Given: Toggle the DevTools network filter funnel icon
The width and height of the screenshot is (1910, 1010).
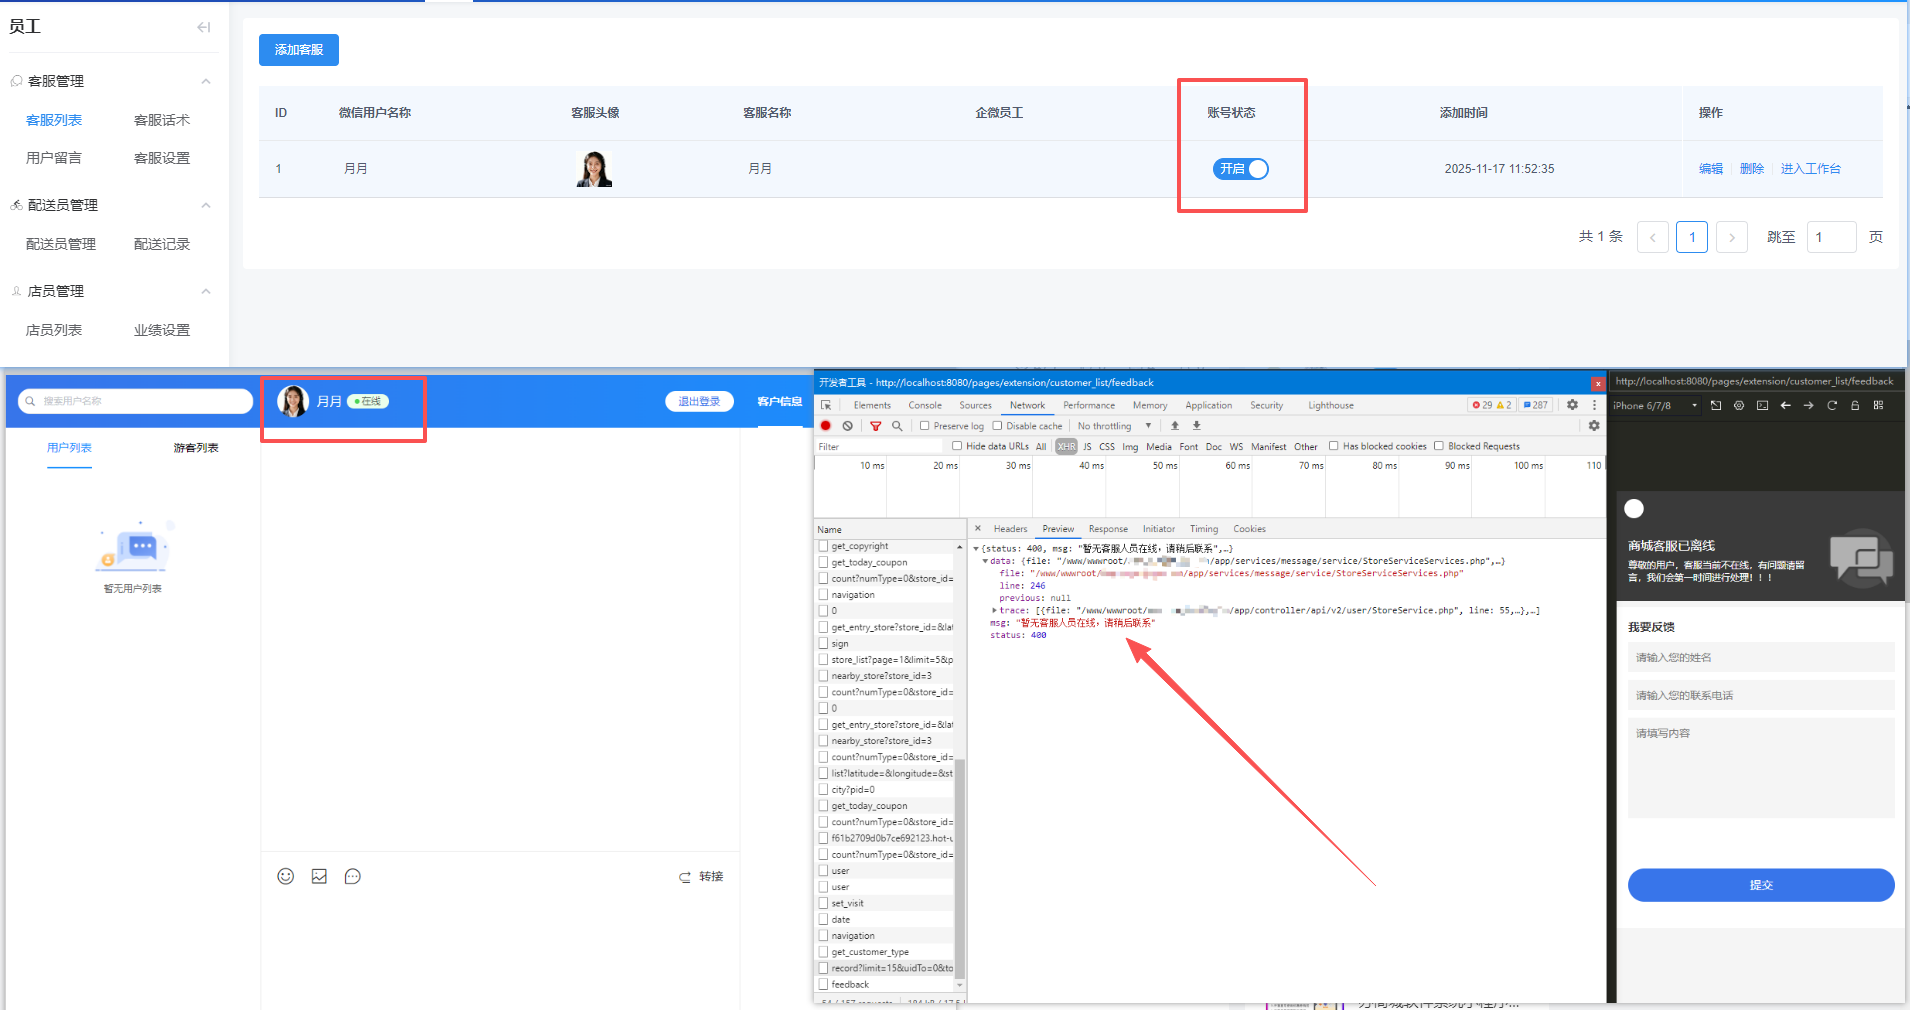Looking at the screenshot, I should click(876, 426).
